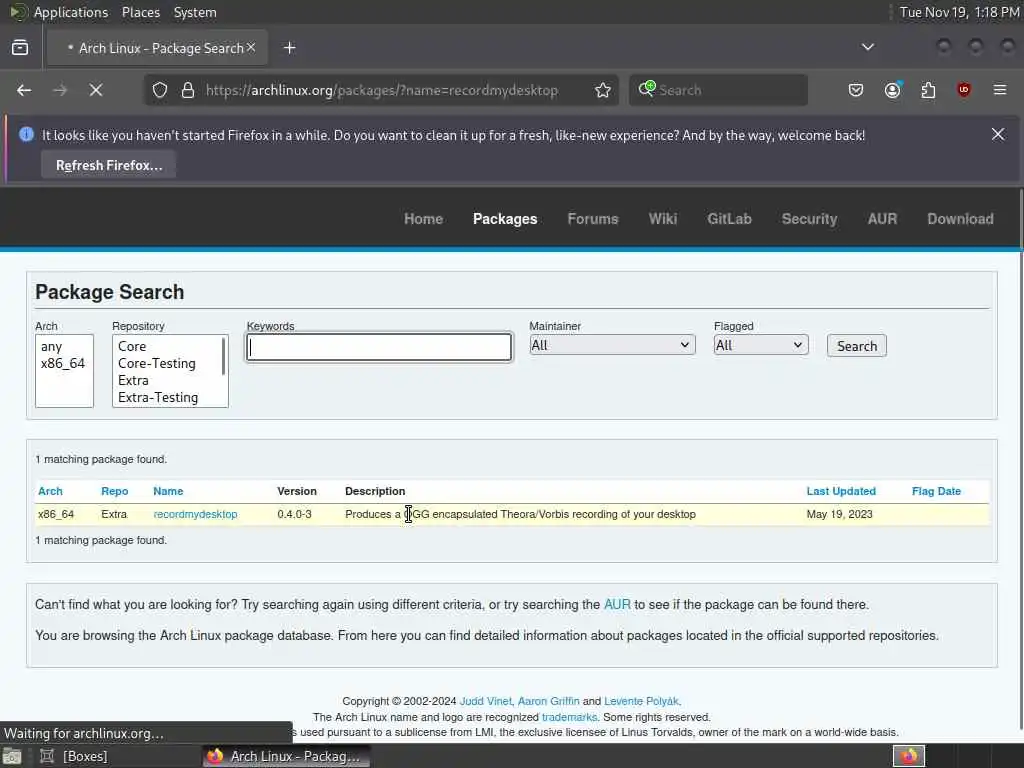Open the extensions puzzle icon
1024x768 pixels.
(x=928, y=90)
